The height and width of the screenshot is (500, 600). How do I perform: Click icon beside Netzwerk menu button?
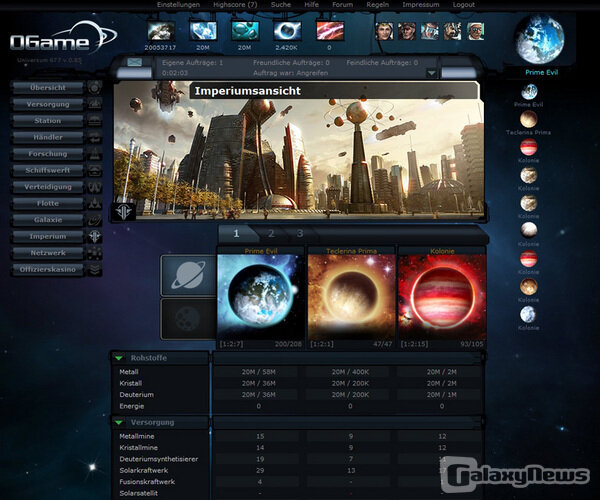[95, 253]
